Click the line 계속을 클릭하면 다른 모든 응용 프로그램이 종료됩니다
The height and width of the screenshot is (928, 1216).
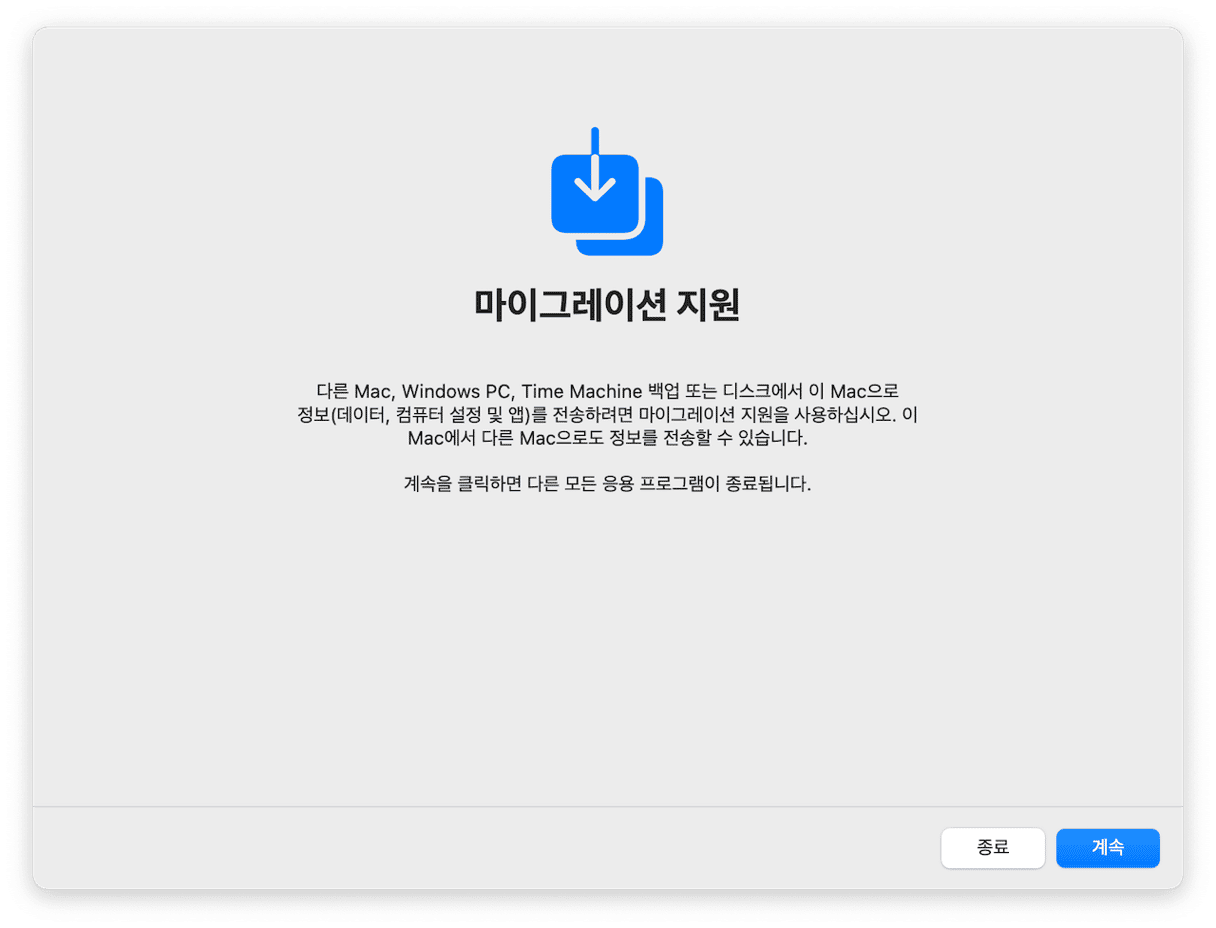coord(607,485)
